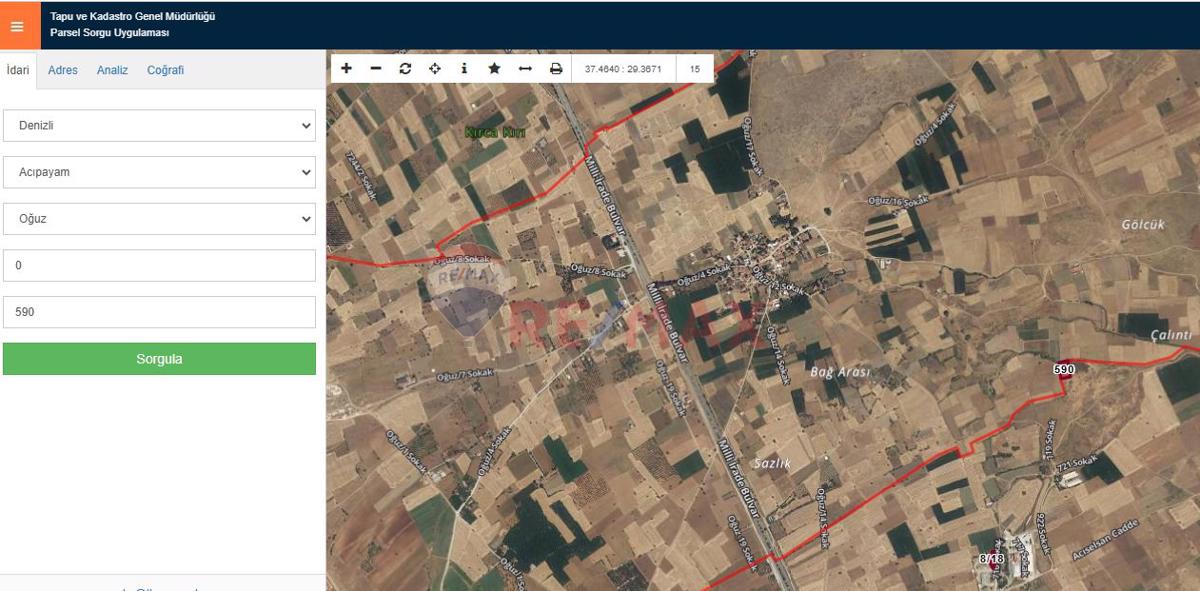Select the horizontal arrow measure tool
The image size is (1200, 591).
point(525,69)
